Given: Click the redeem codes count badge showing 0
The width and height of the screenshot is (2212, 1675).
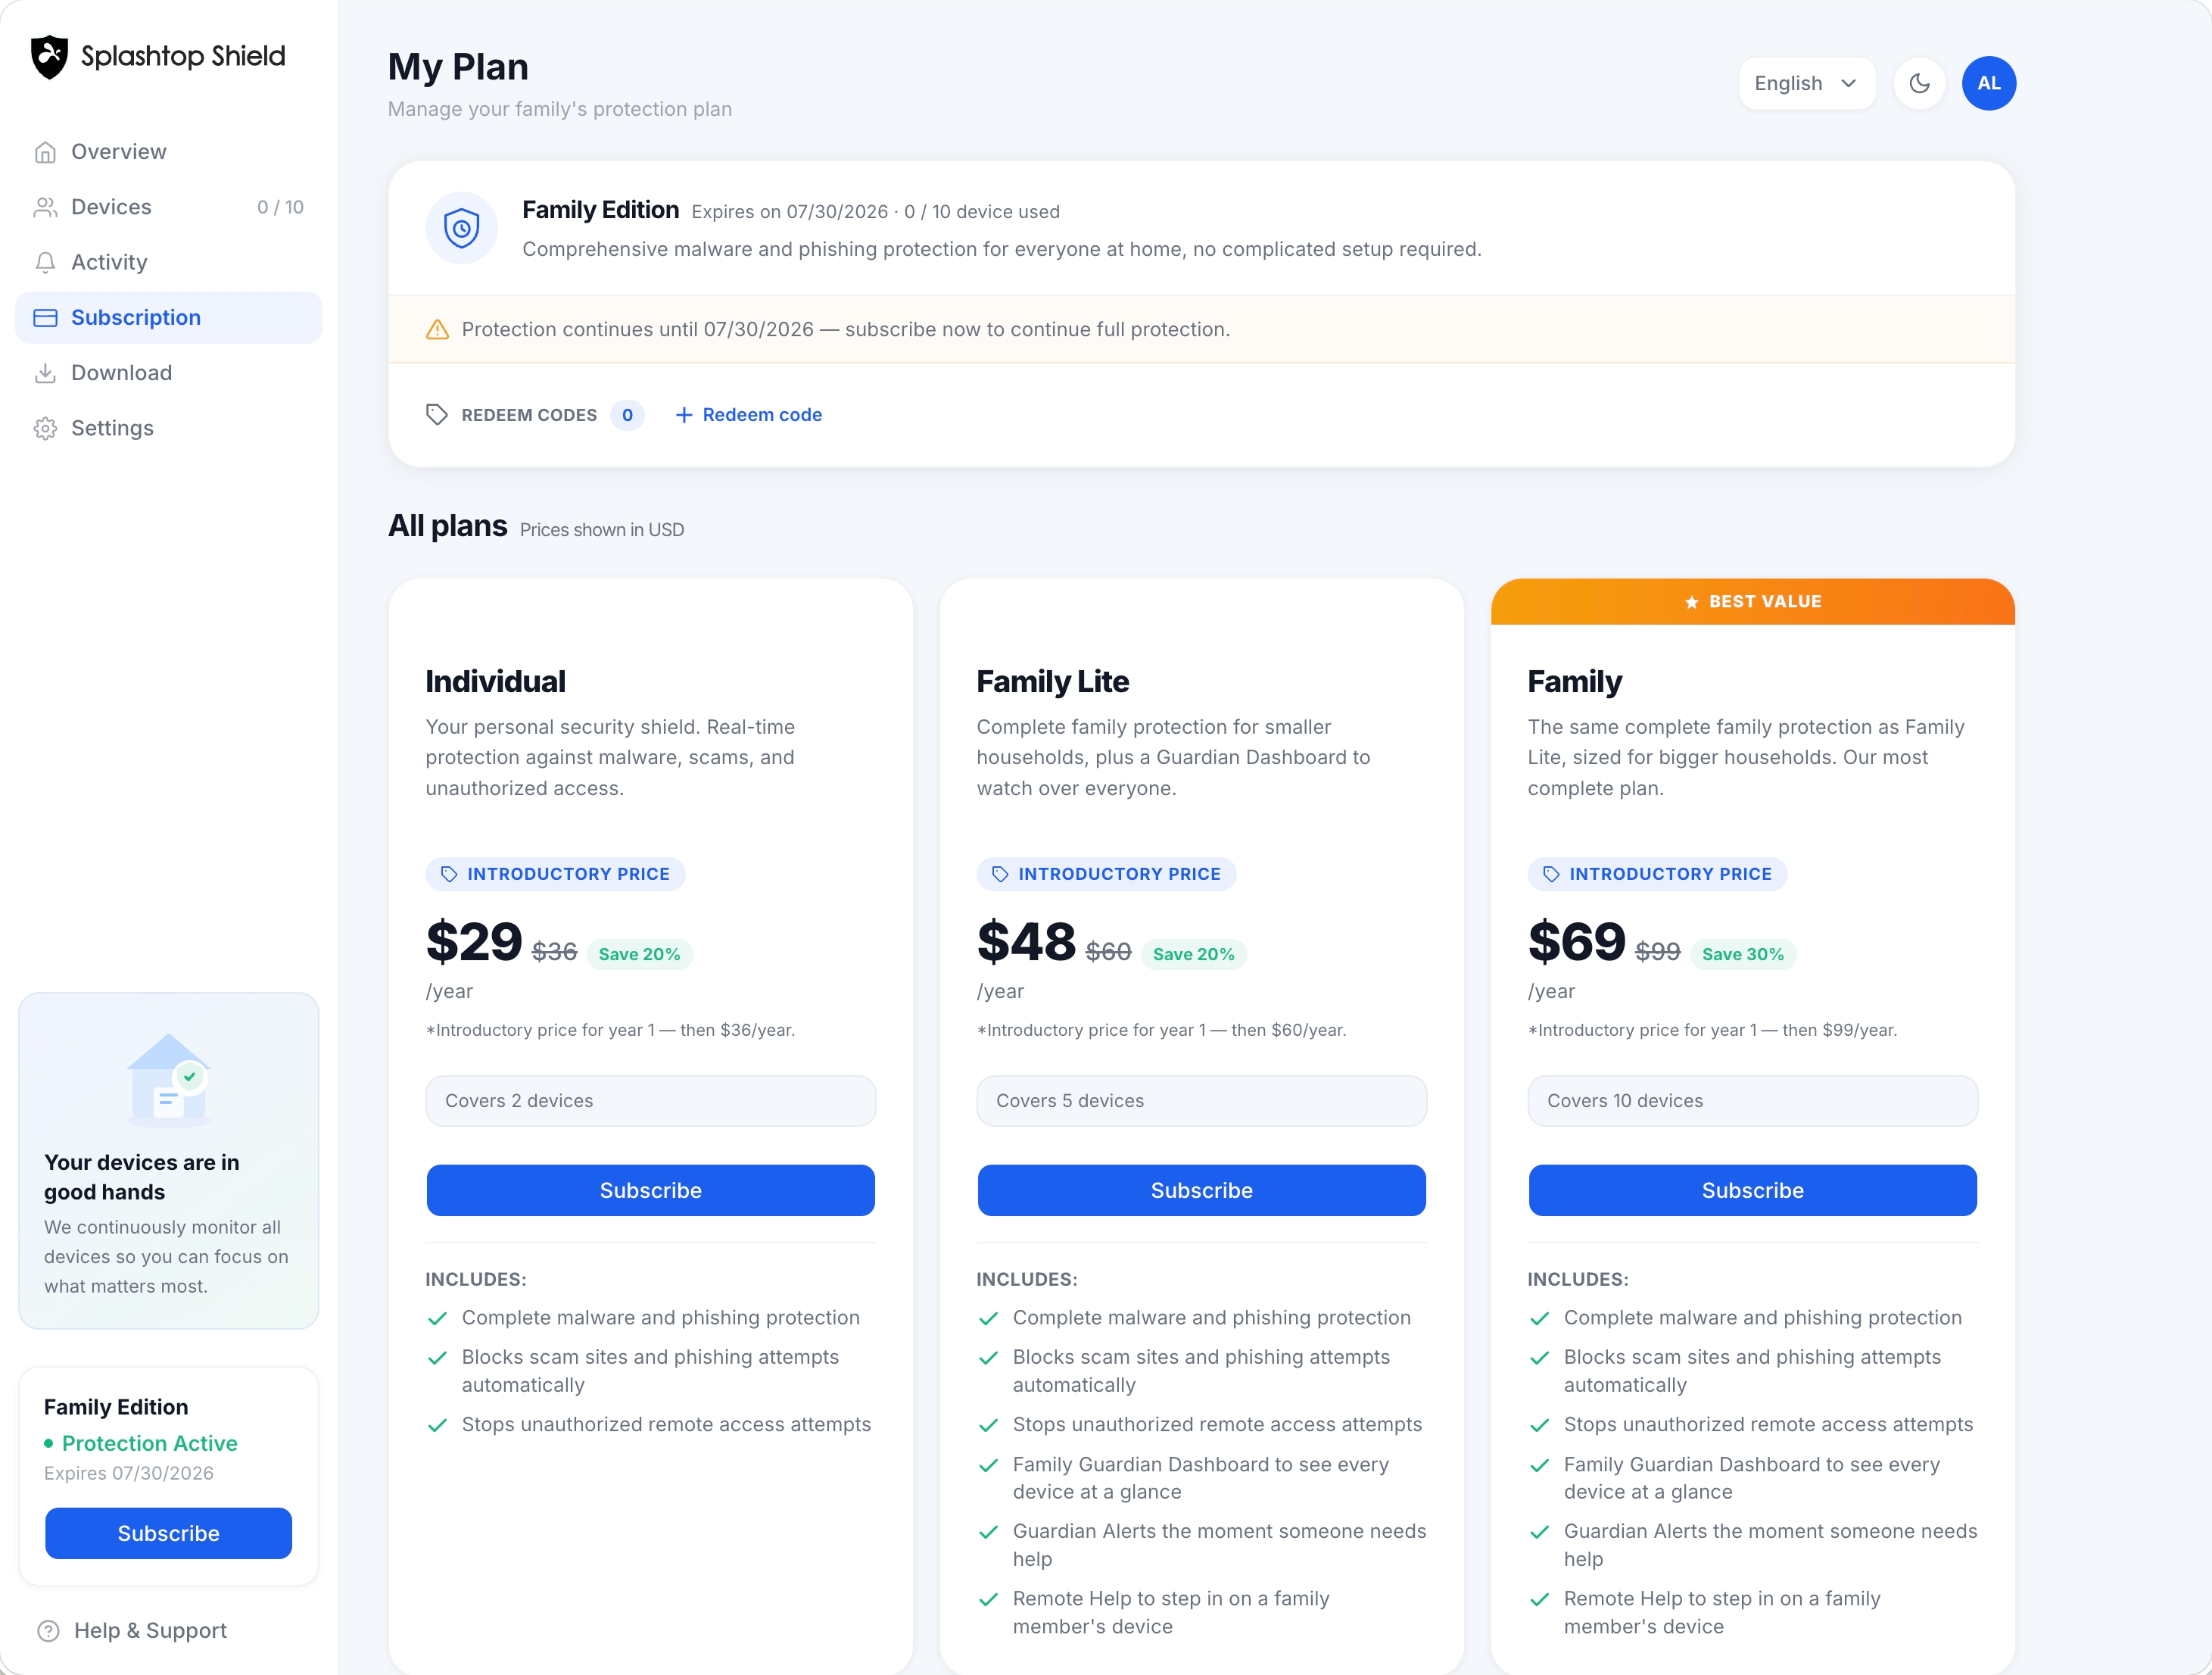Looking at the screenshot, I should (x=627, y=415).
